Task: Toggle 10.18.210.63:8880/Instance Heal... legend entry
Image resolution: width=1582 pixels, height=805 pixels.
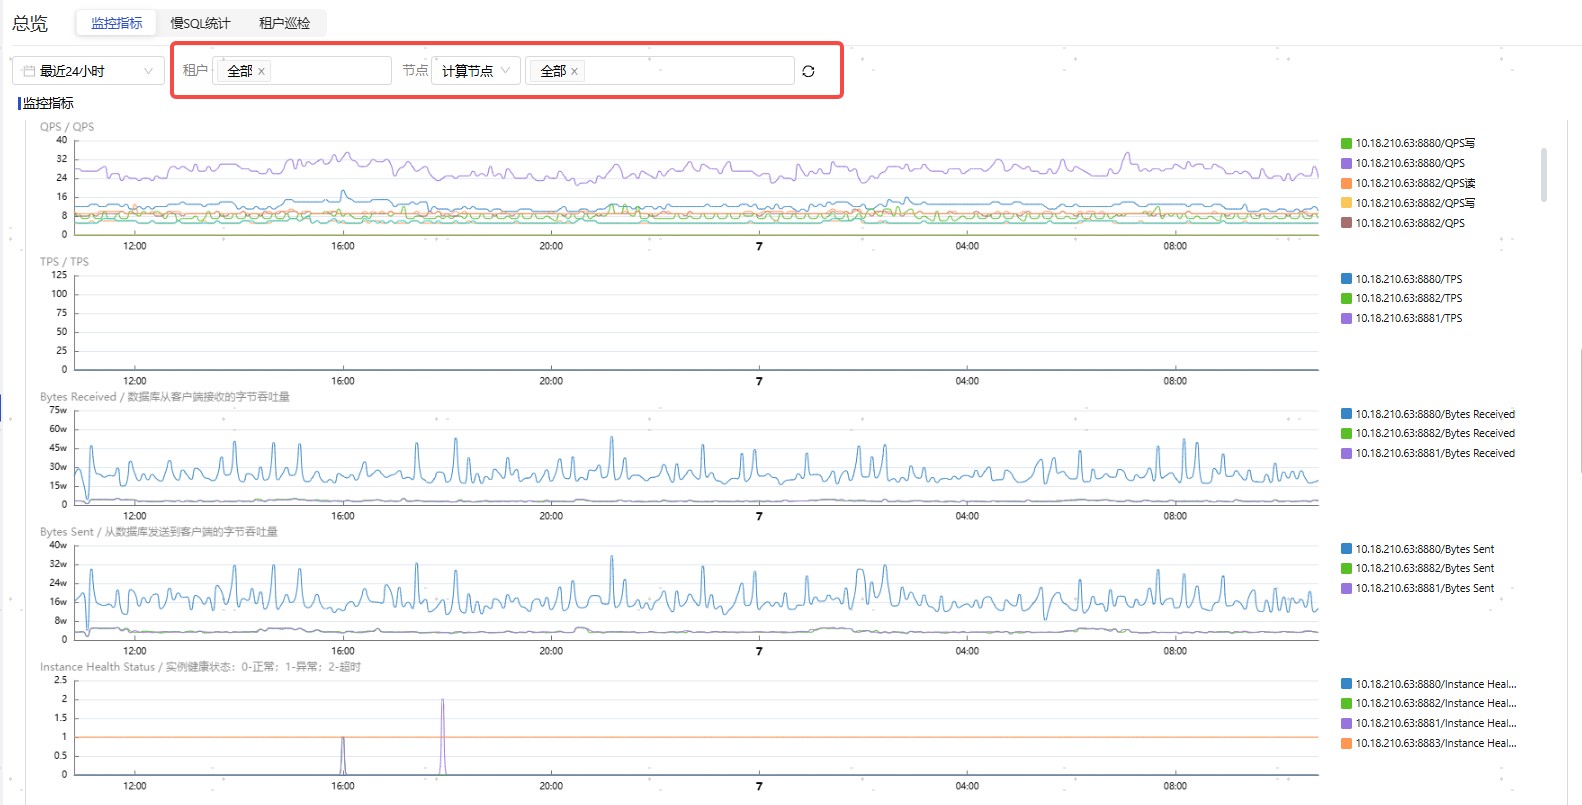Action: pos(1429,684)
